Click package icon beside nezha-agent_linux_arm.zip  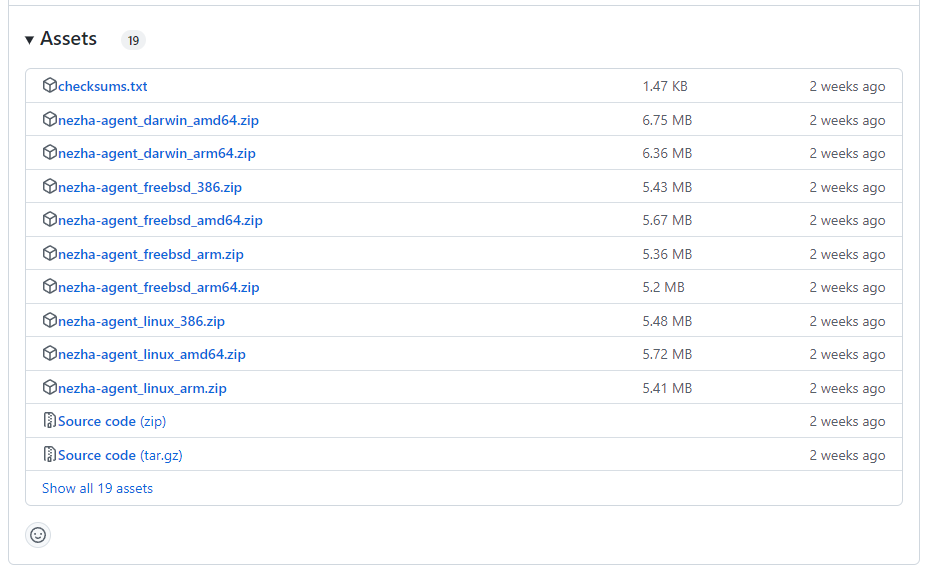tap(50, 388)
